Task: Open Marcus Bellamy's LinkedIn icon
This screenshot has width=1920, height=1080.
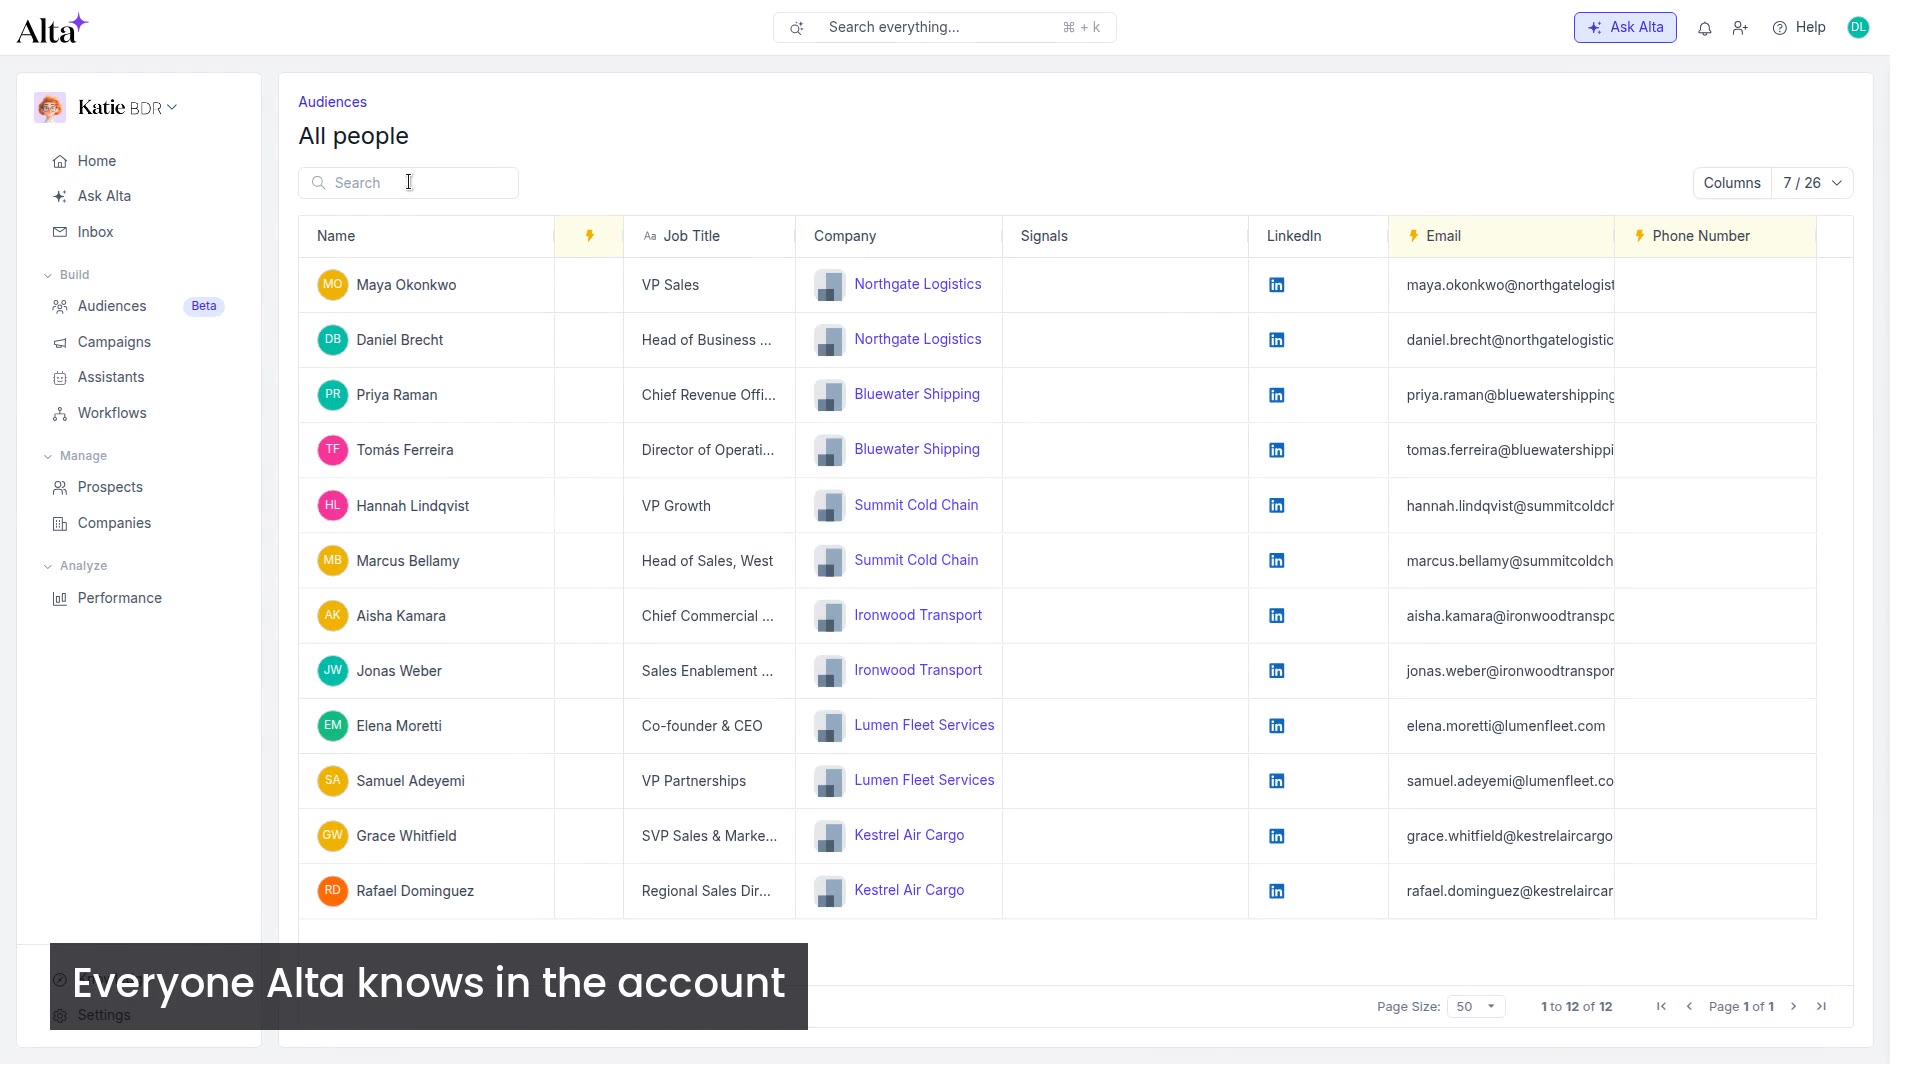Action: (1276, 560)
